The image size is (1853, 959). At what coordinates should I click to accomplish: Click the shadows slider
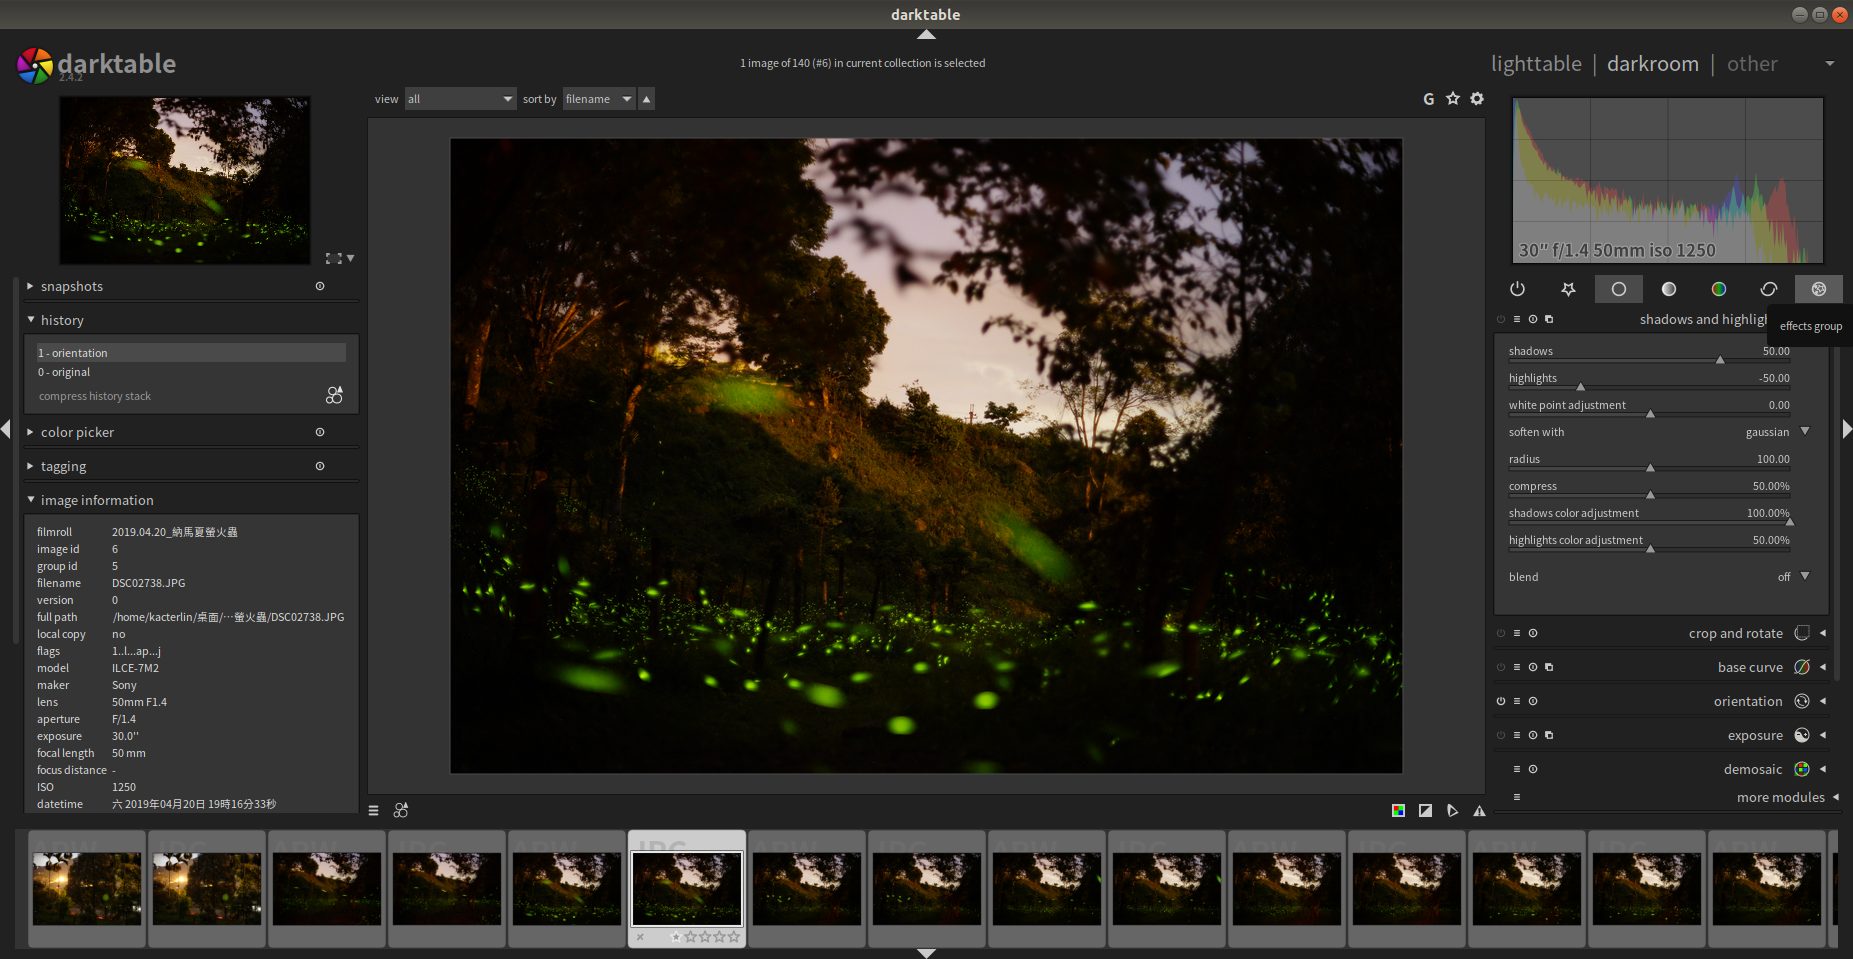tap(1648, 358)
